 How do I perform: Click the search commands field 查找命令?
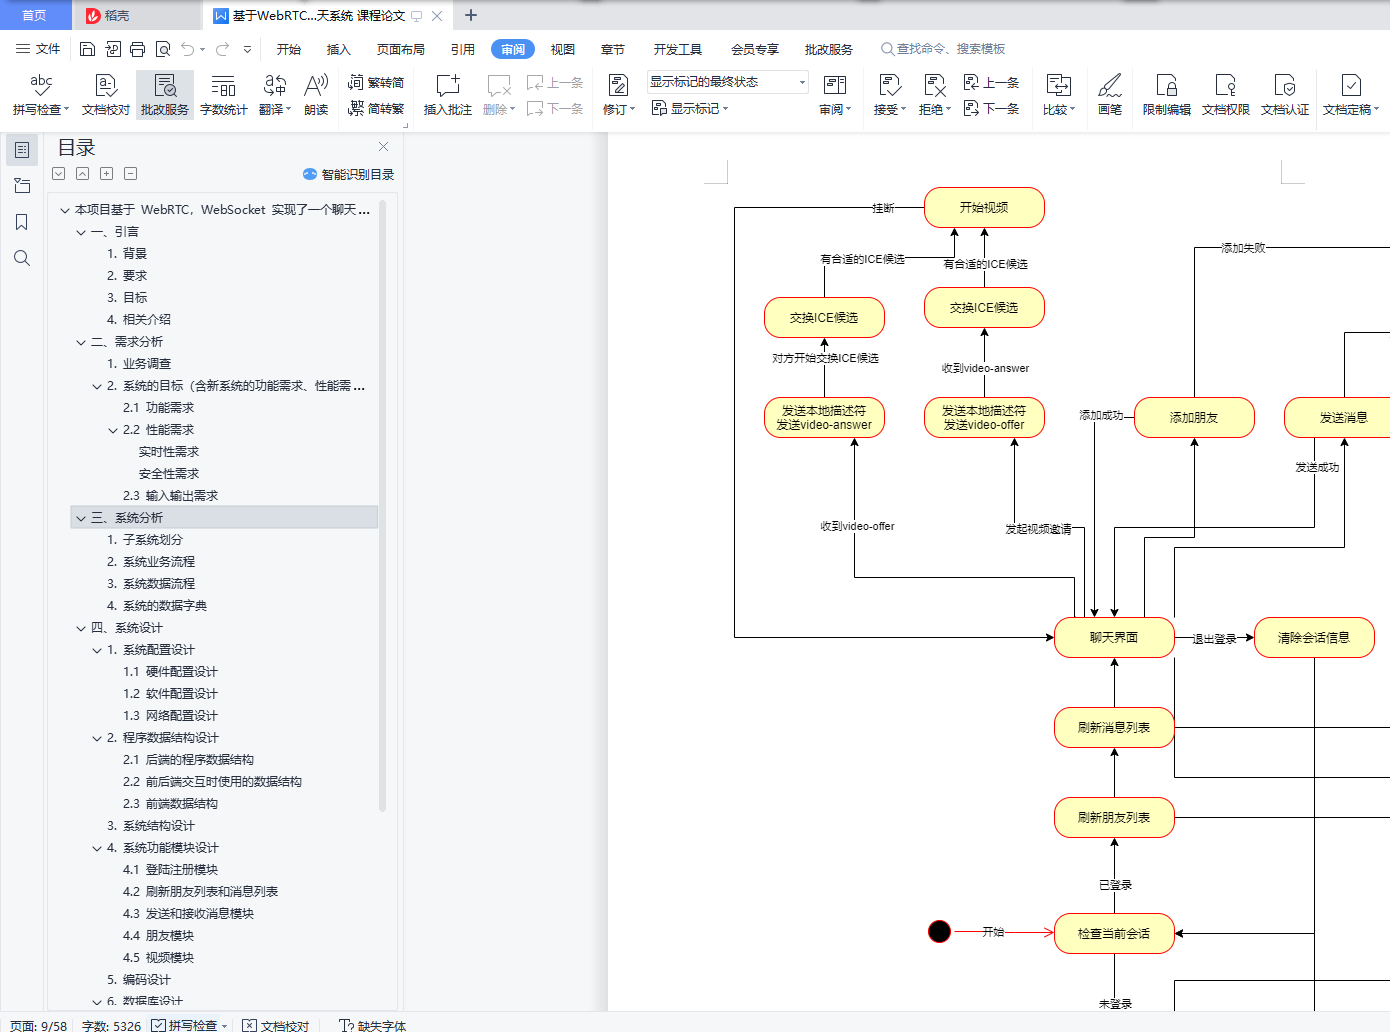[x=943, y=49]
